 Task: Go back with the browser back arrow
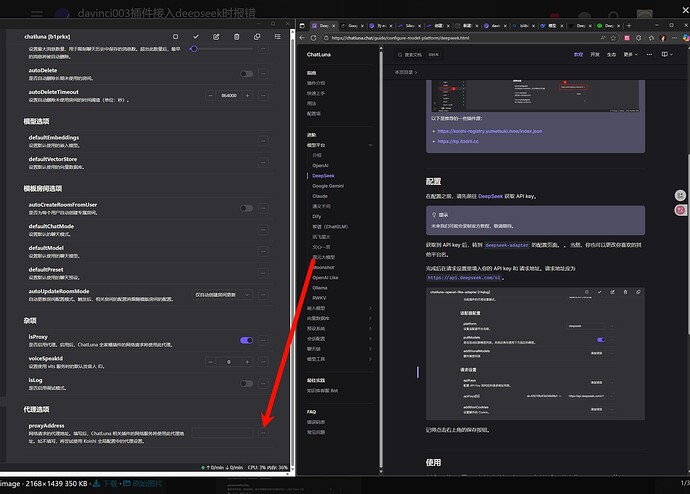coord(302,38)
